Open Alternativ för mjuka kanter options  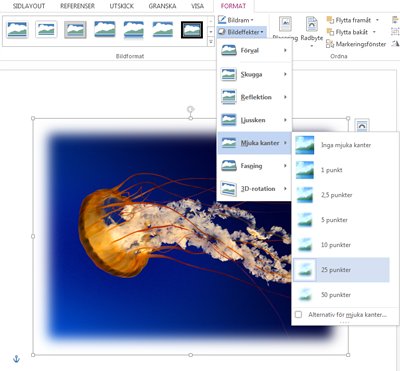(341, 314)
